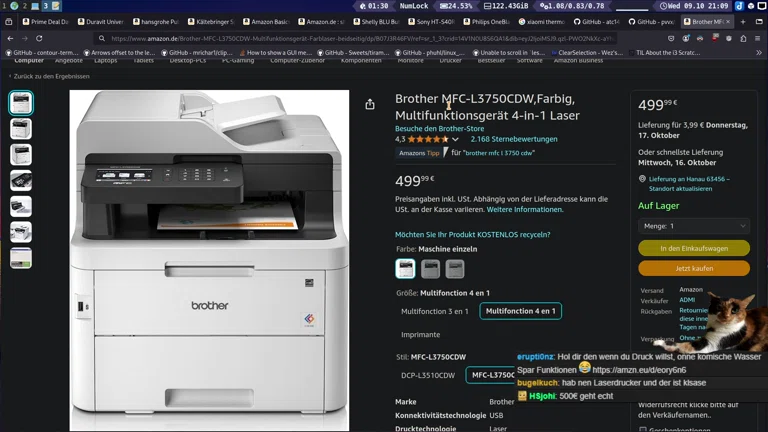Reload the page with the refresh icon

click(x=39, y=38)
